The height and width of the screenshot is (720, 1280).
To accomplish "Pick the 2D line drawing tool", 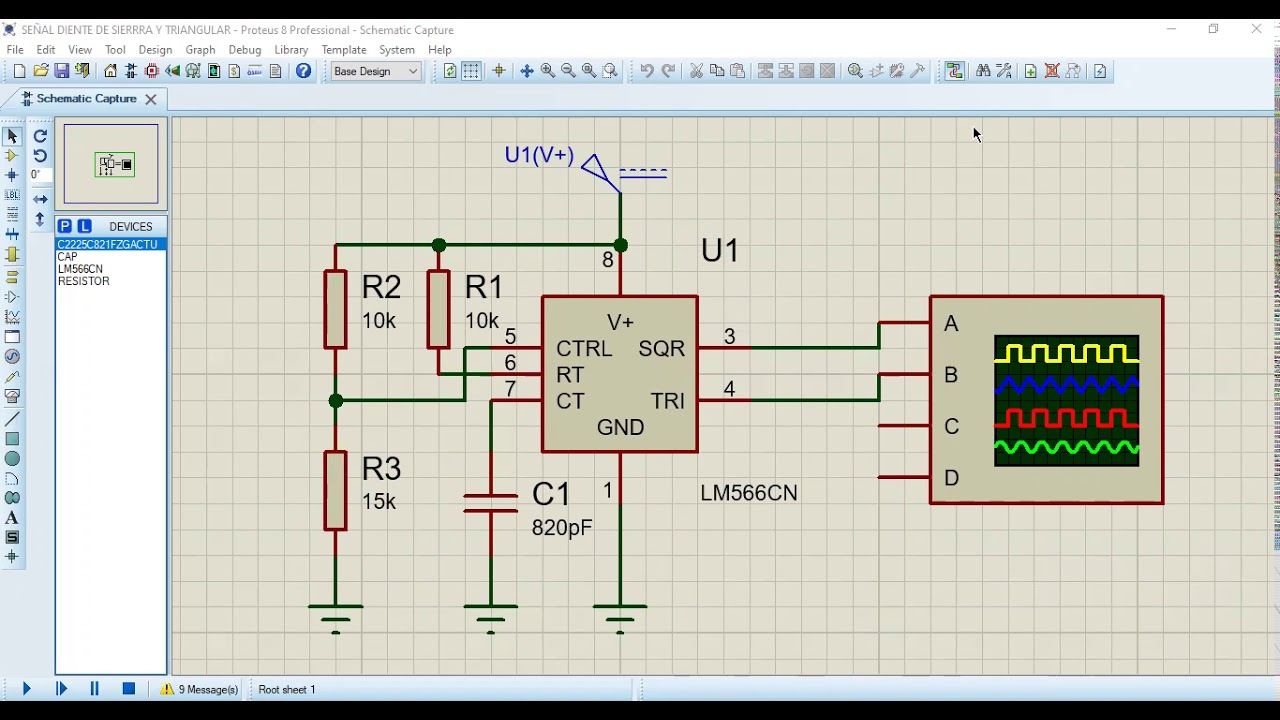I will pos(12,418).
